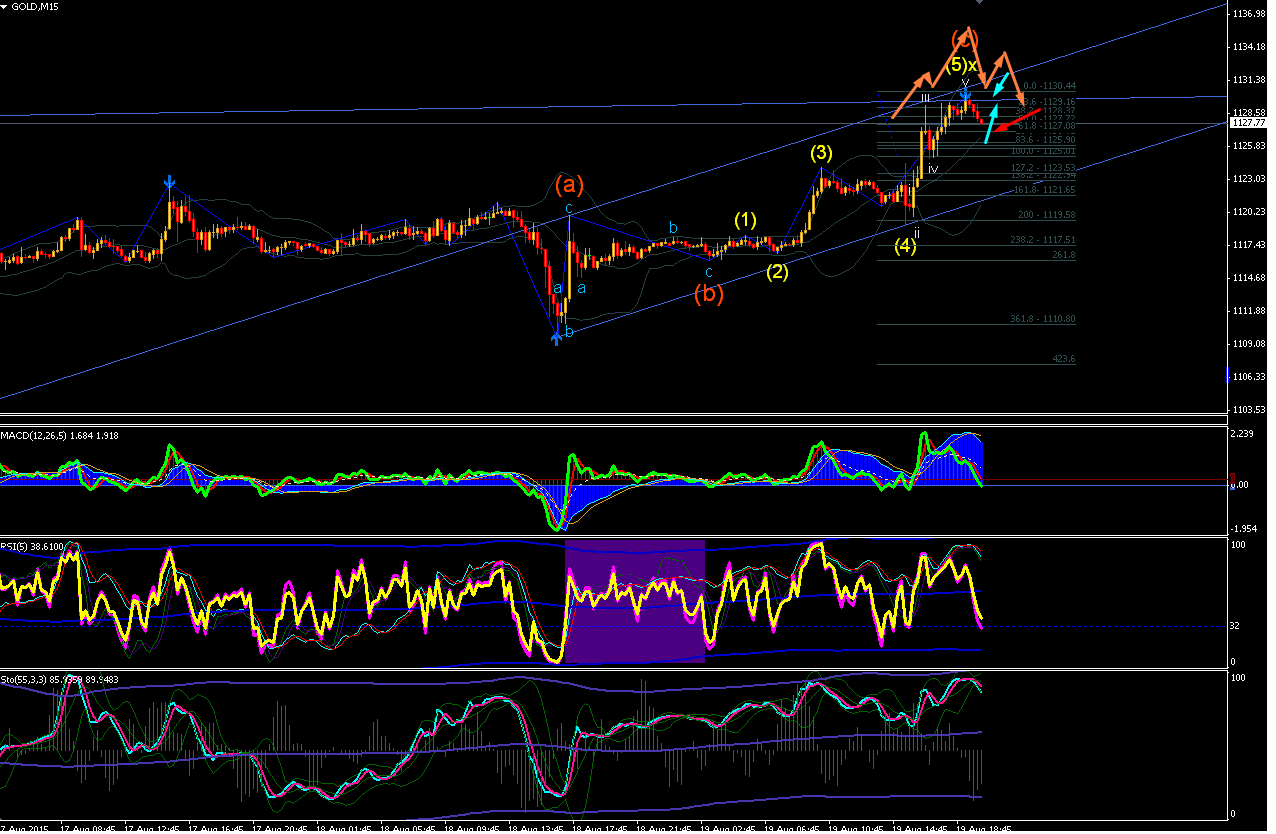Select the blue down arrow at the left peak
This screenshot has width=1276, height=834.
[170, 183]
